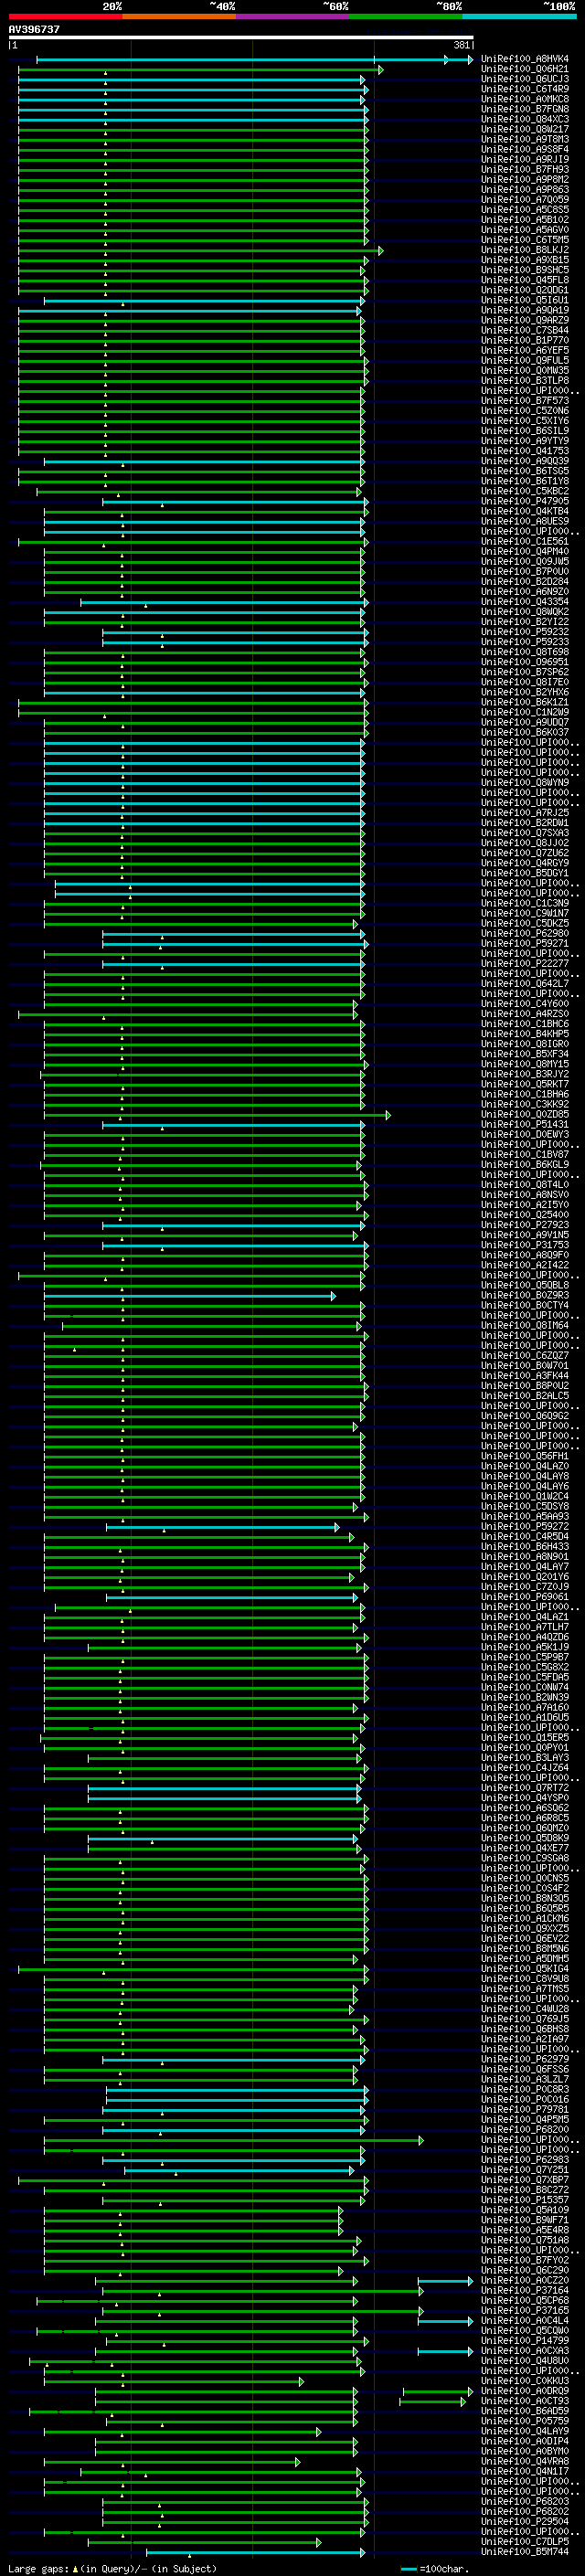The width and height of the screenshot is (585, 2576).
Task: Click hit label UniRef100_P59233
Action: (525, 642)
